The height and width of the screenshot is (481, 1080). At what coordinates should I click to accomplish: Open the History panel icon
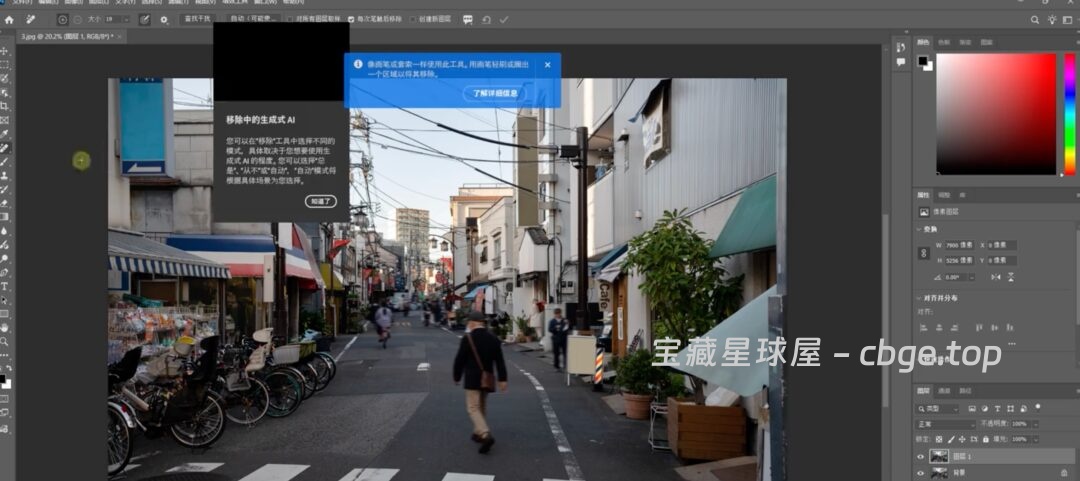coord(901,48)
